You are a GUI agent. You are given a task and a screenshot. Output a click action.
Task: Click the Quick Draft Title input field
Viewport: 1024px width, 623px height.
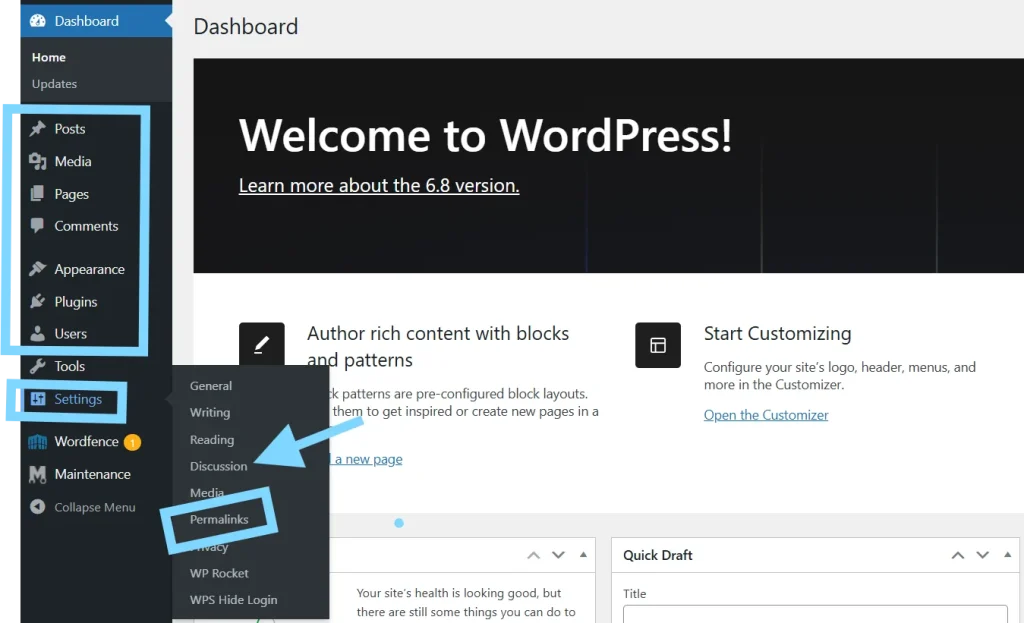click(815, 614)
